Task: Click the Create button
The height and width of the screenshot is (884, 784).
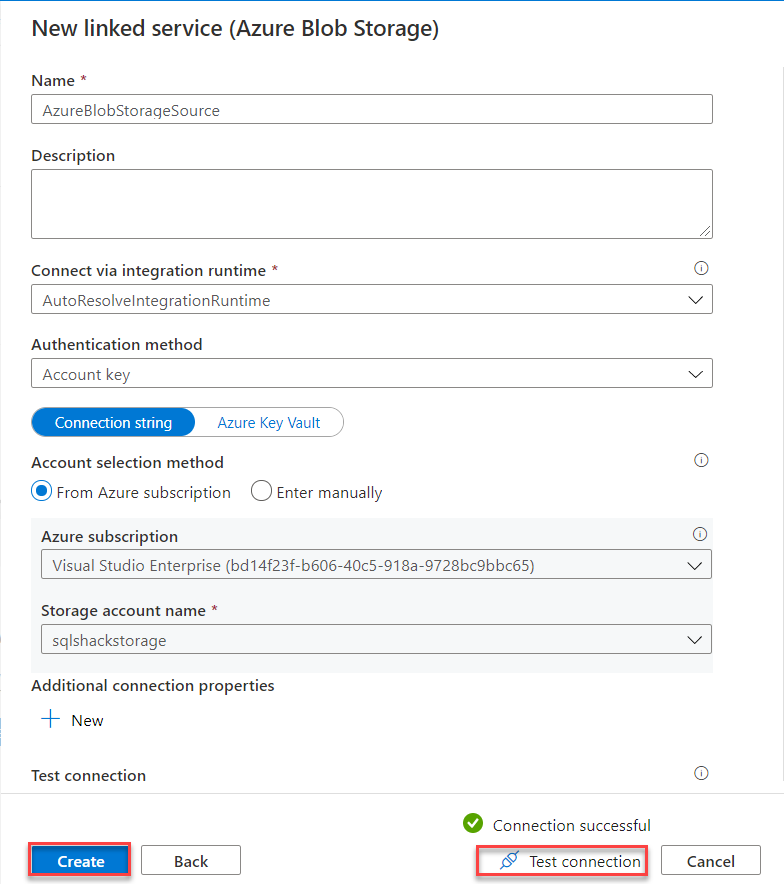Action: [x=79, y=860]
